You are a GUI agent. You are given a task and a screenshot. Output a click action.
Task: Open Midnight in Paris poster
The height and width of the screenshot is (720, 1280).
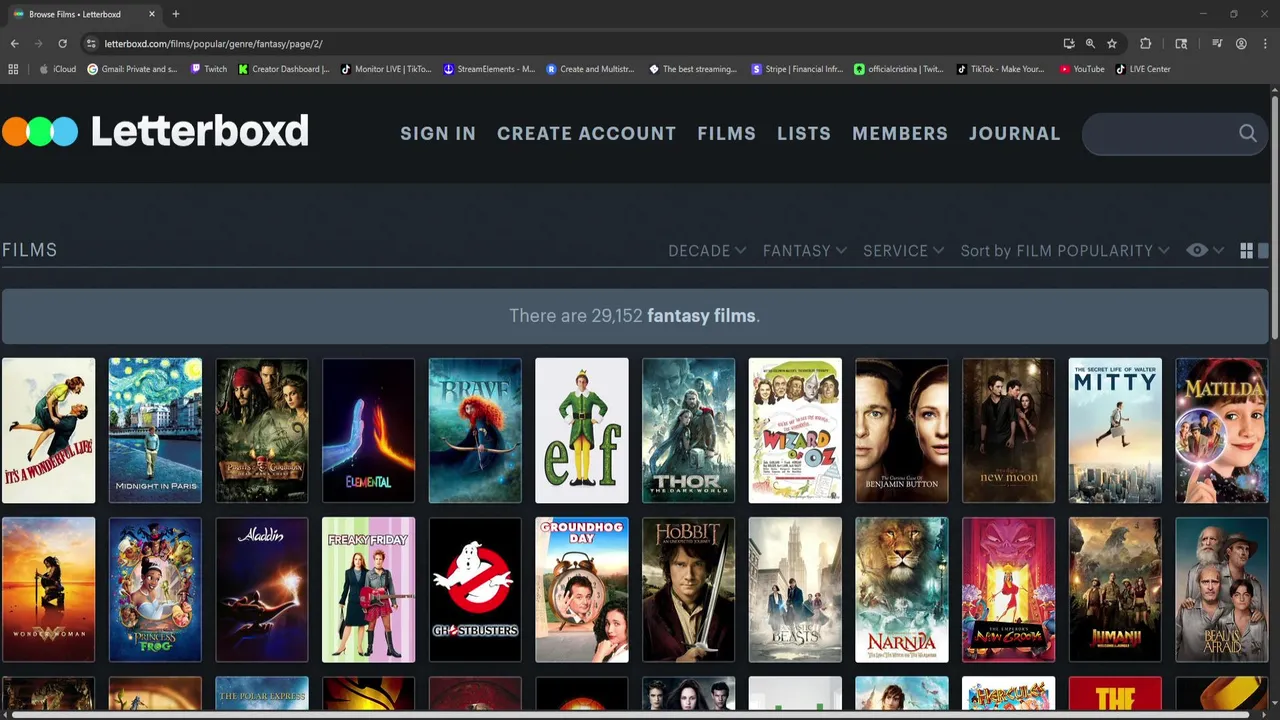pyautogui.click(x=155, y=430)
